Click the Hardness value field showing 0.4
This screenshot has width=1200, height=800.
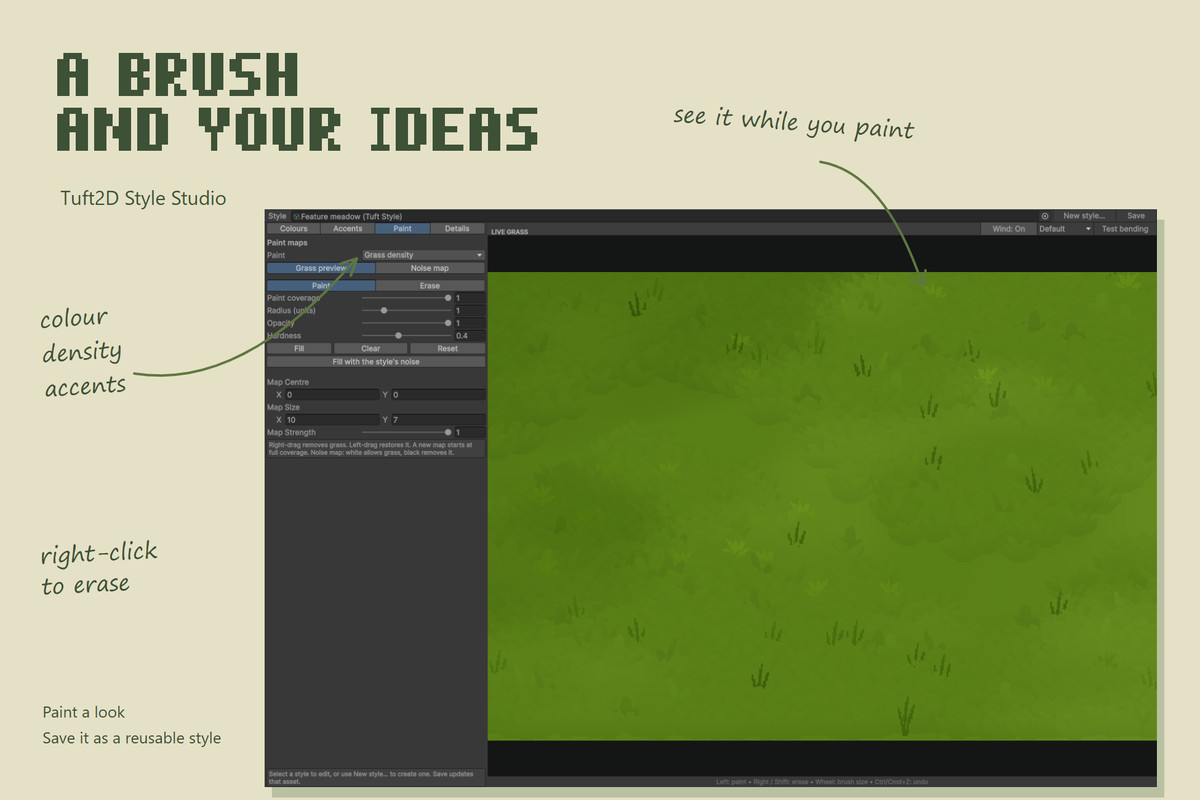point(469,336)
